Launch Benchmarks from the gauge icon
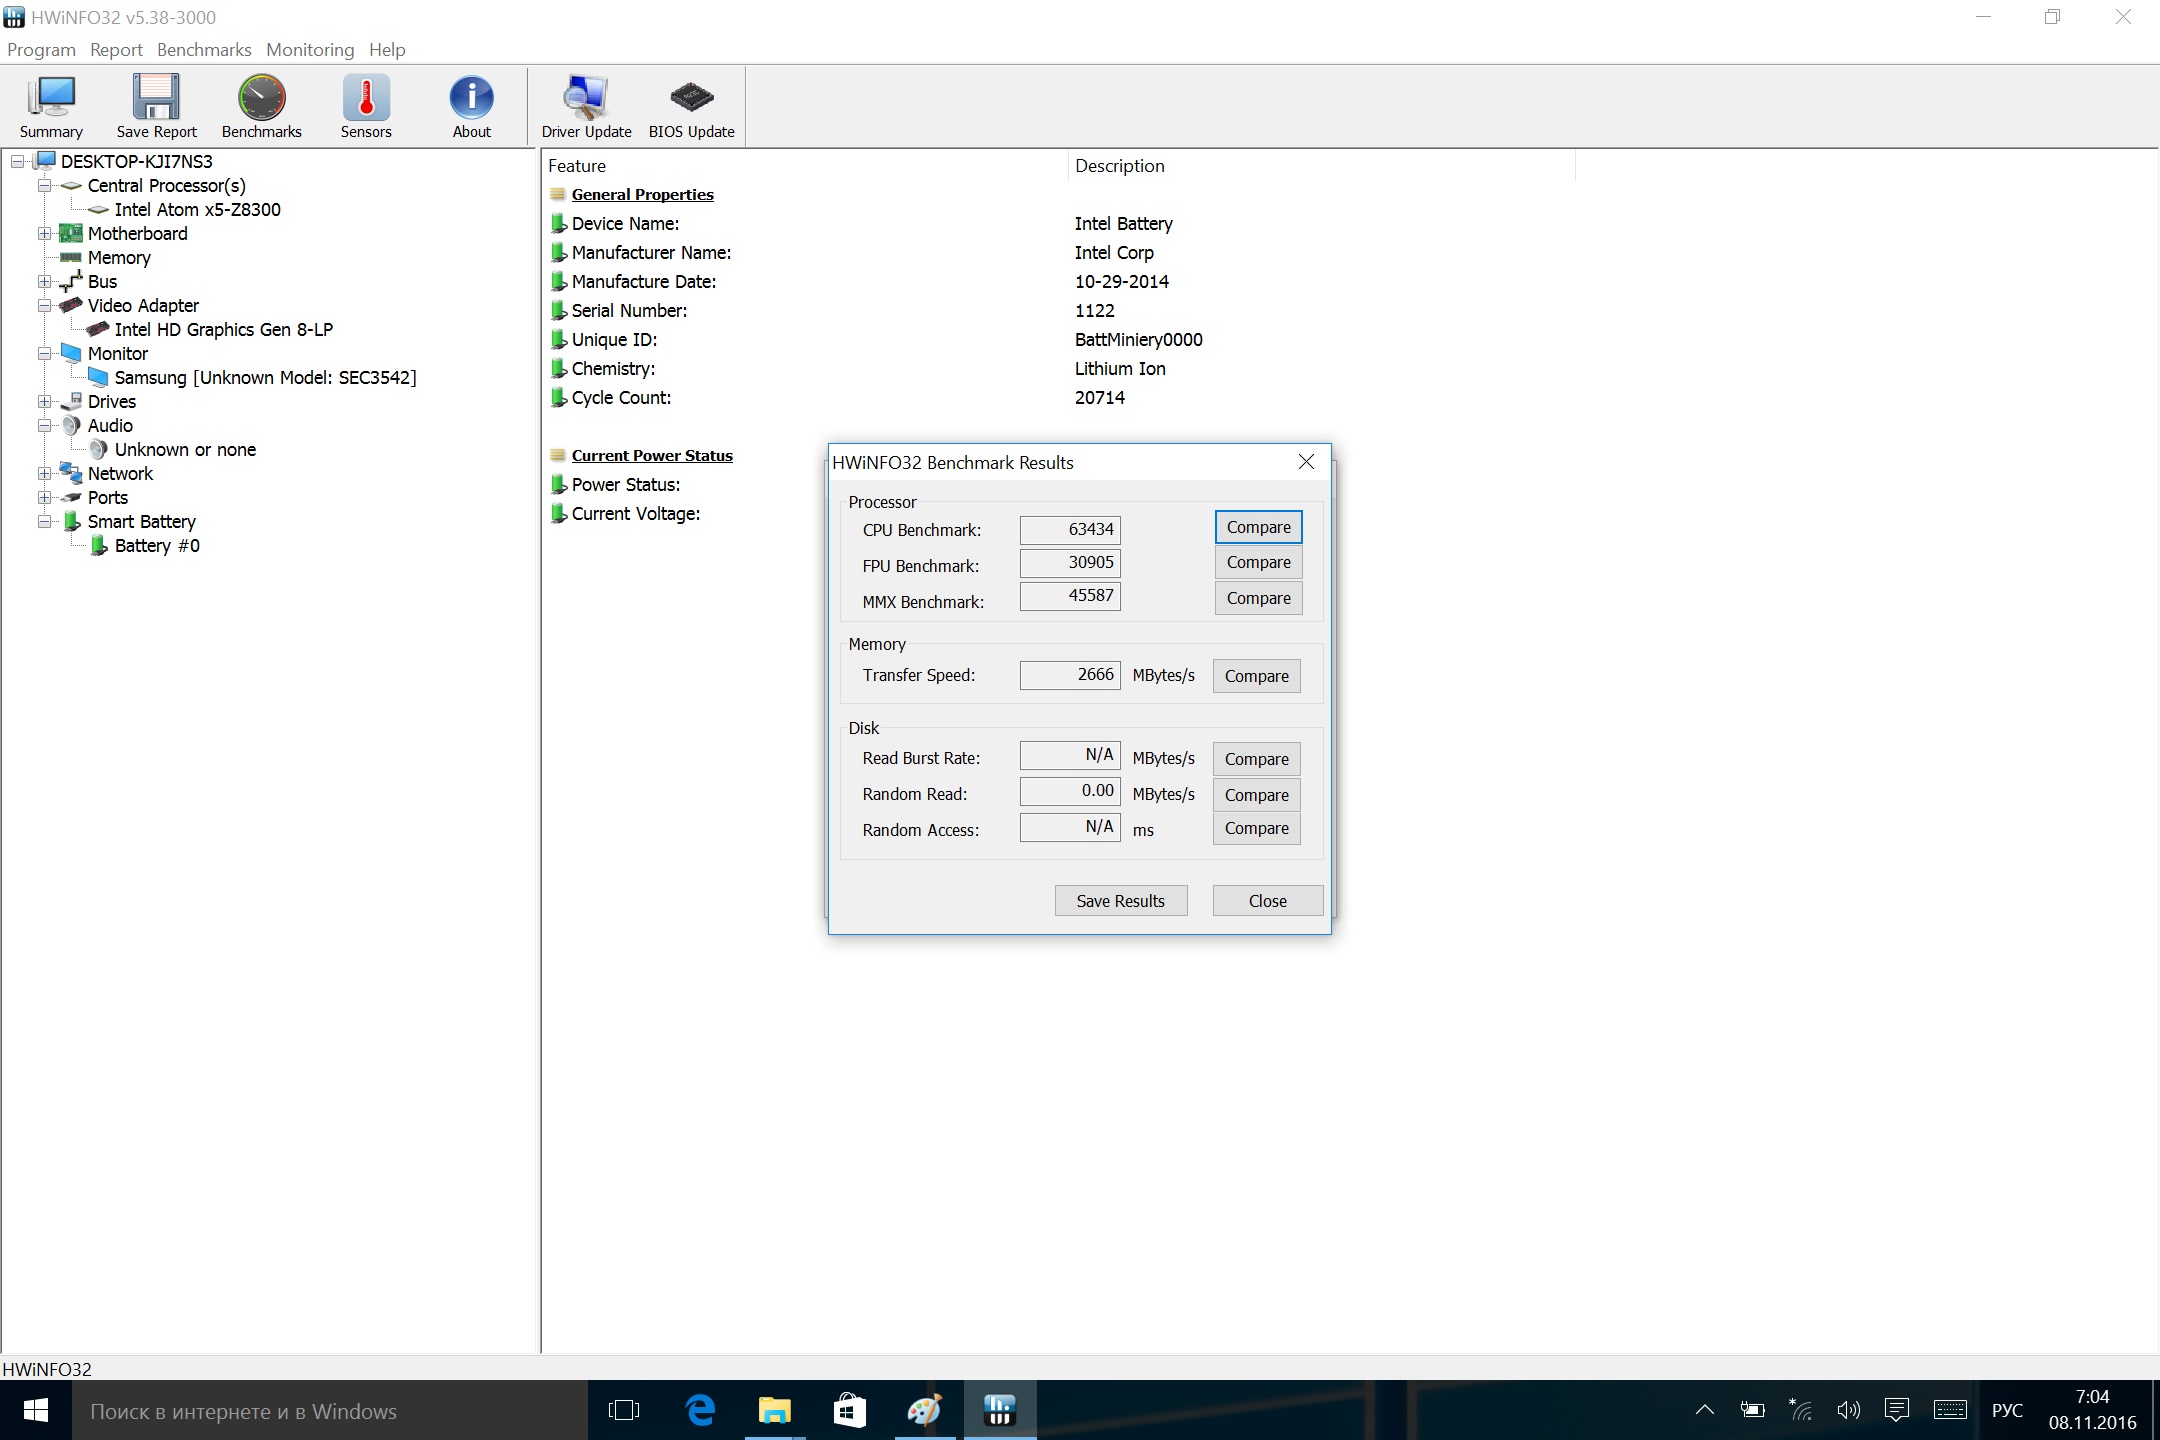The image size is (2160, 1440). click(261, 107)
